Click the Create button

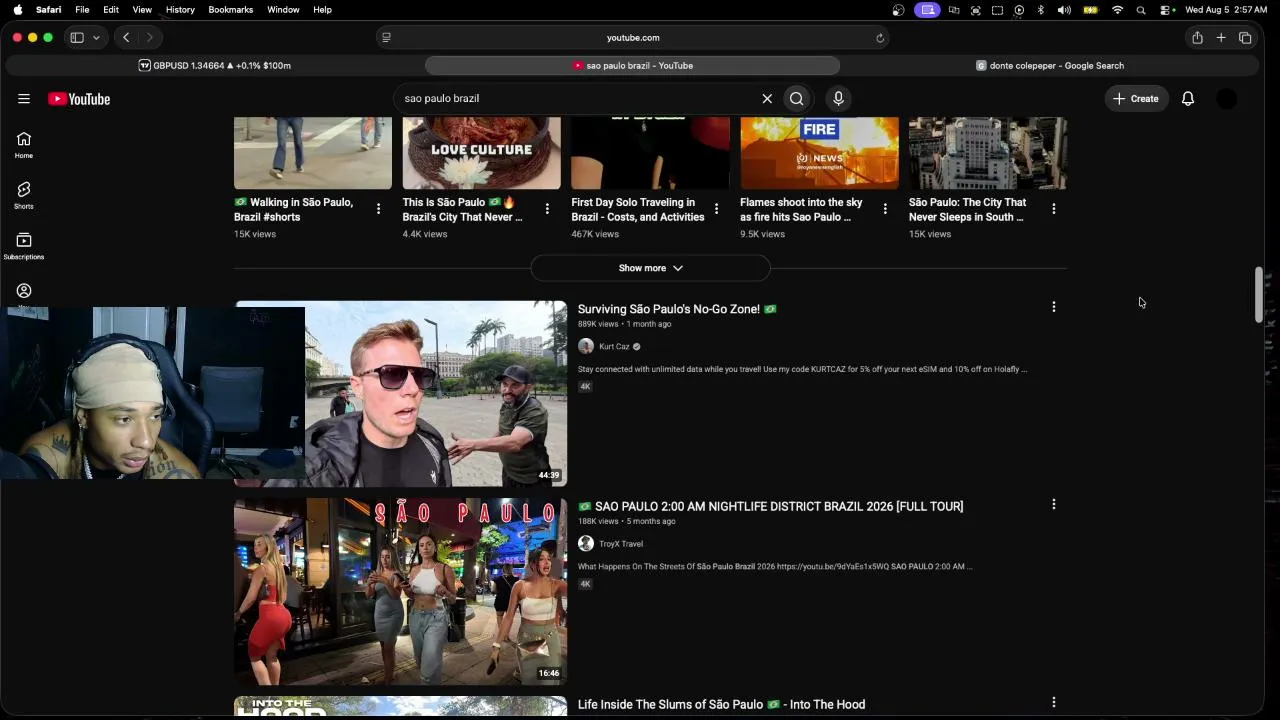point(1136,99)
